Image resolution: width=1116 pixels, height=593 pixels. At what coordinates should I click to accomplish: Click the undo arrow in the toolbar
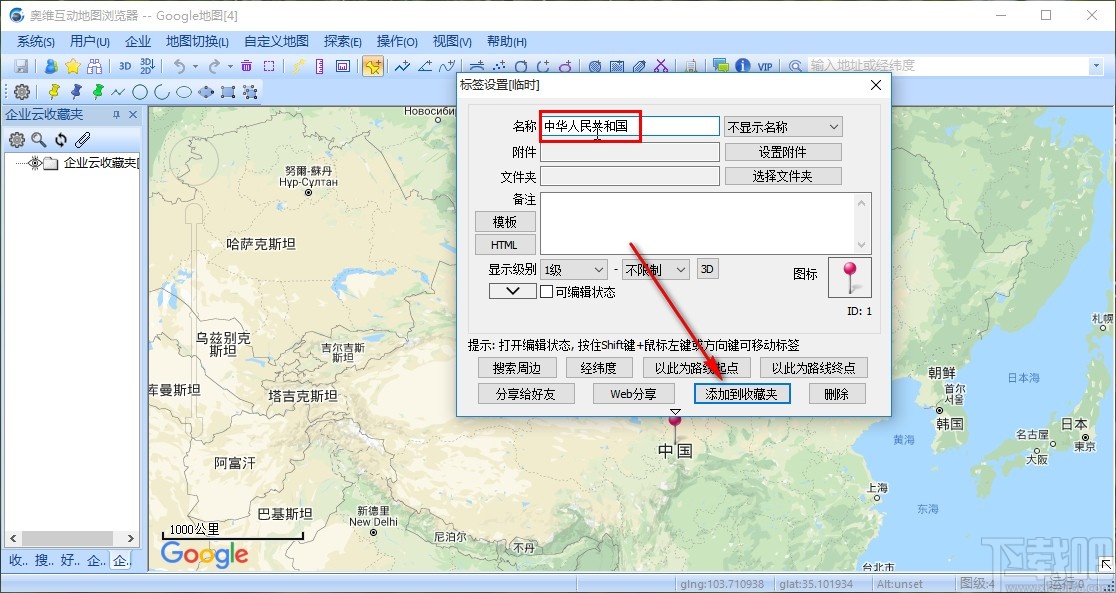(x=180, y=65)
